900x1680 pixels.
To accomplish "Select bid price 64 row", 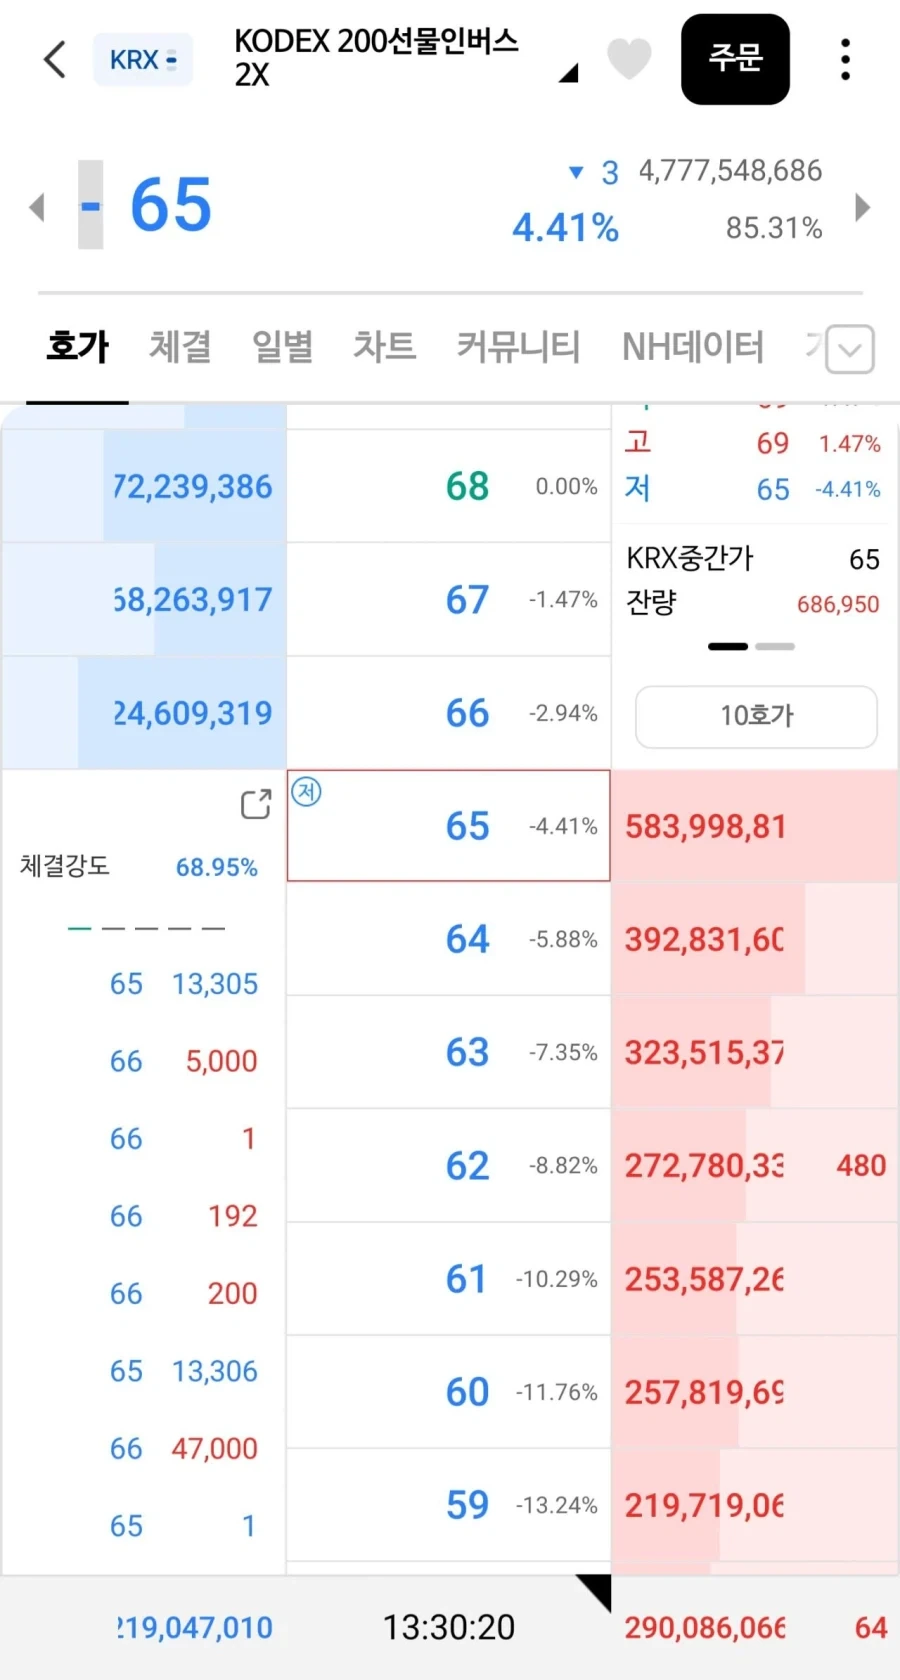I will coord(448,939).
